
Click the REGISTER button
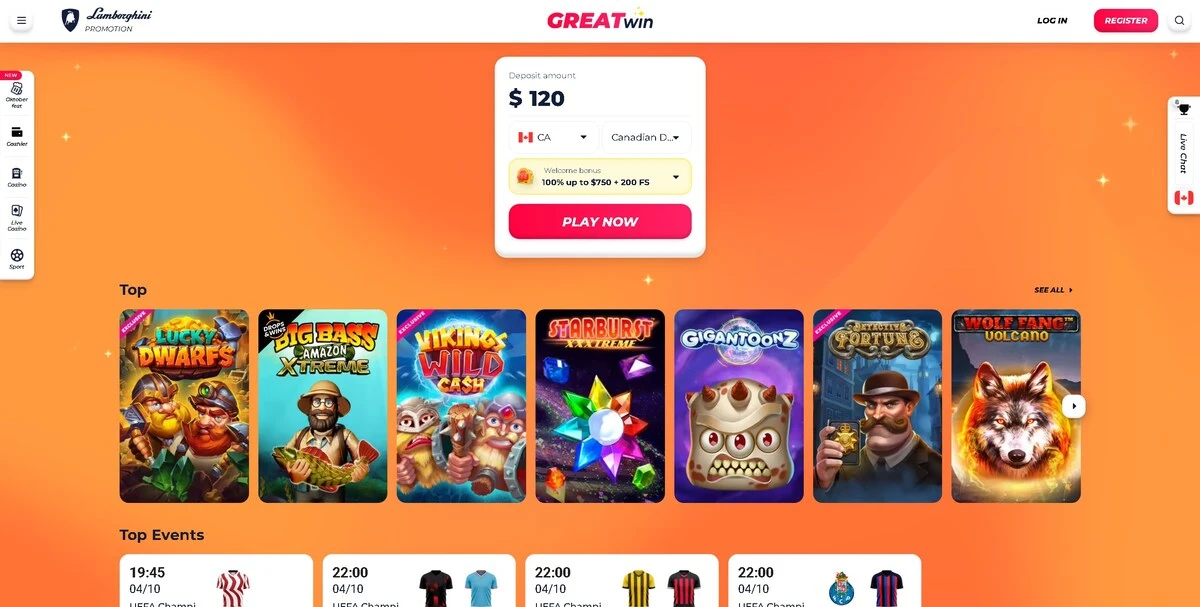1126,20
